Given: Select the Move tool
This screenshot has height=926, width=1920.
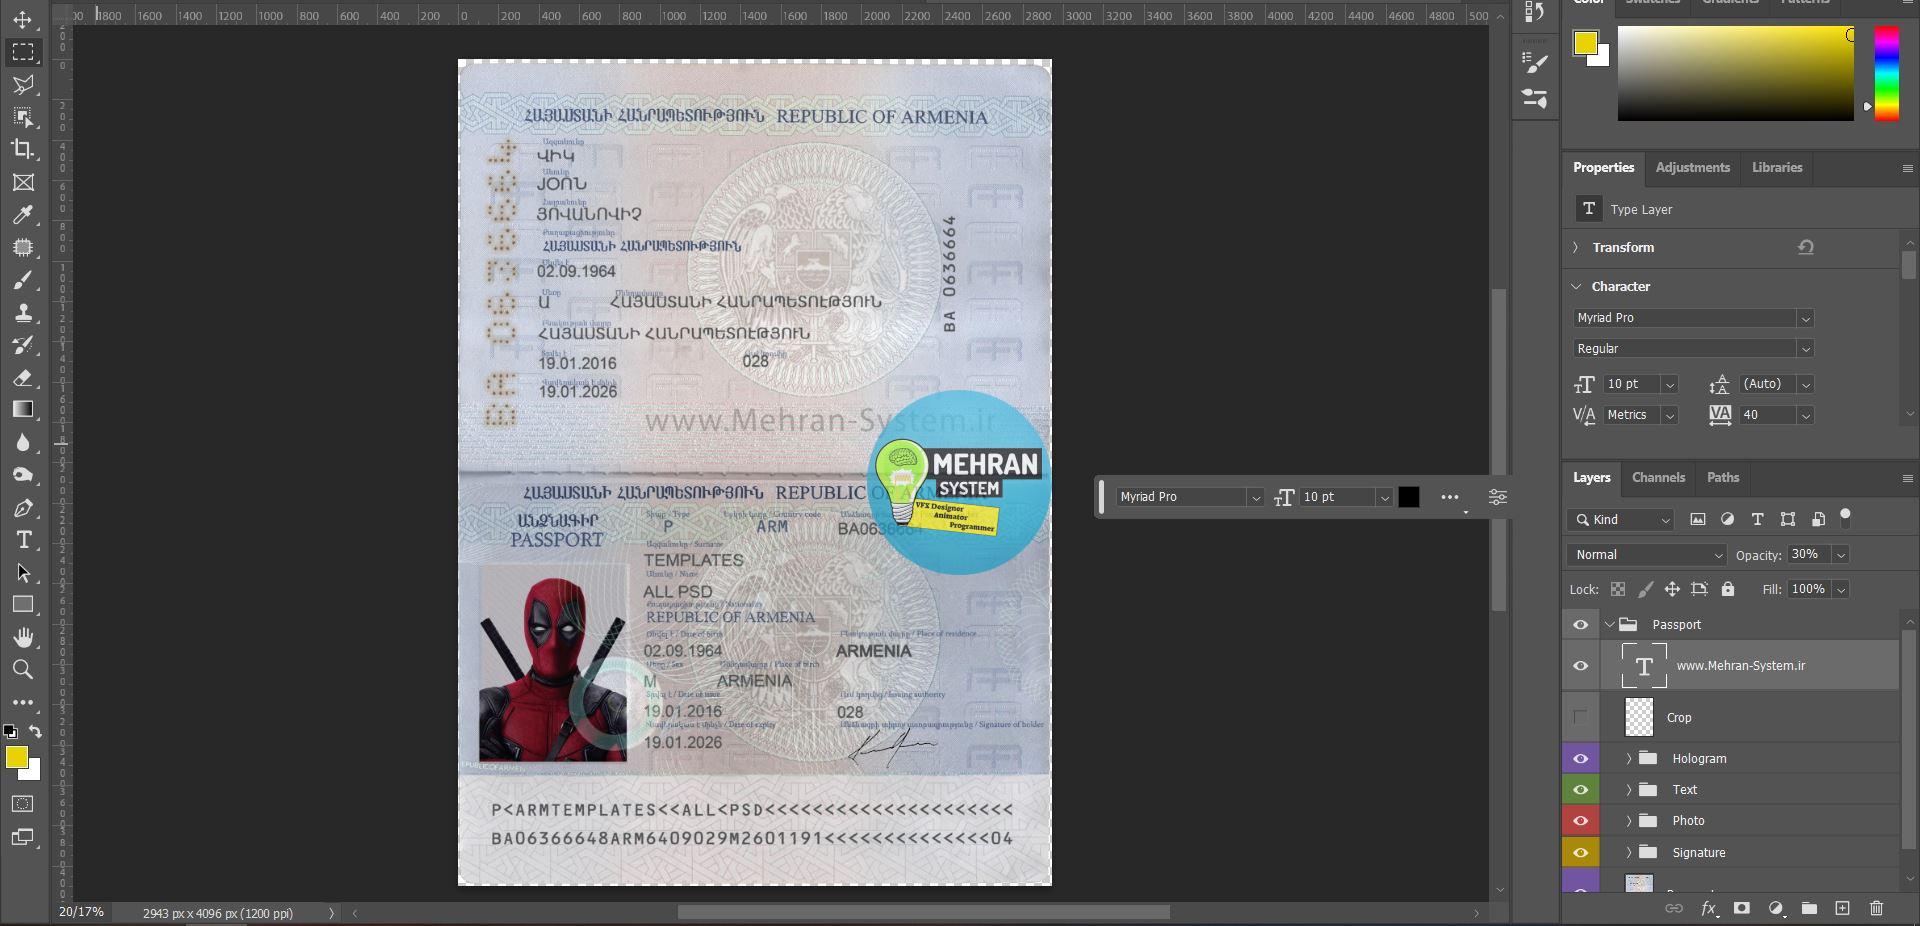Looking at the screenshot, I should pyautogui.click(x=23, y=19).
